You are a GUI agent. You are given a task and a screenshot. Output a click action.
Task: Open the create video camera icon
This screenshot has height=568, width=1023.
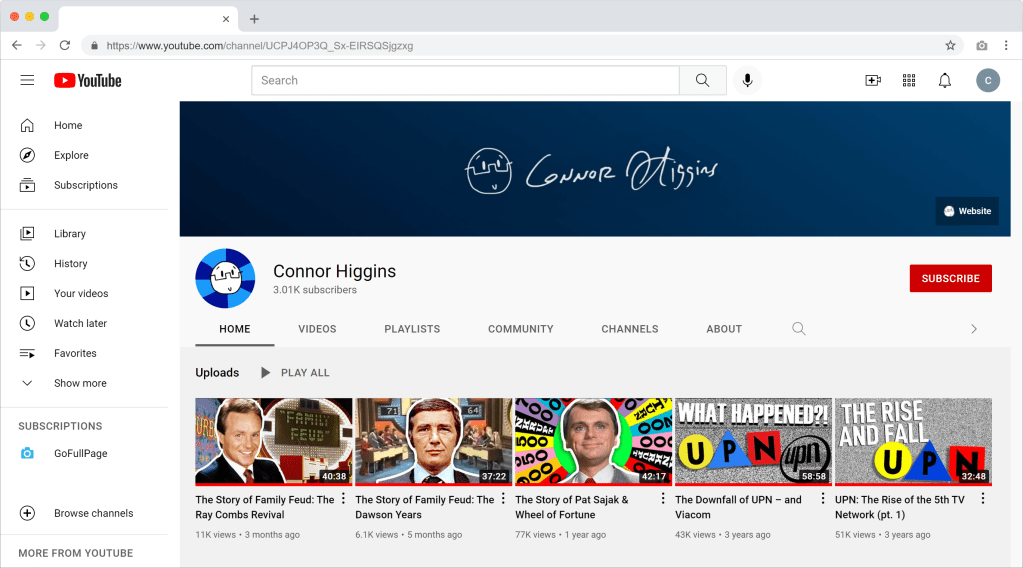click(873, 80)
